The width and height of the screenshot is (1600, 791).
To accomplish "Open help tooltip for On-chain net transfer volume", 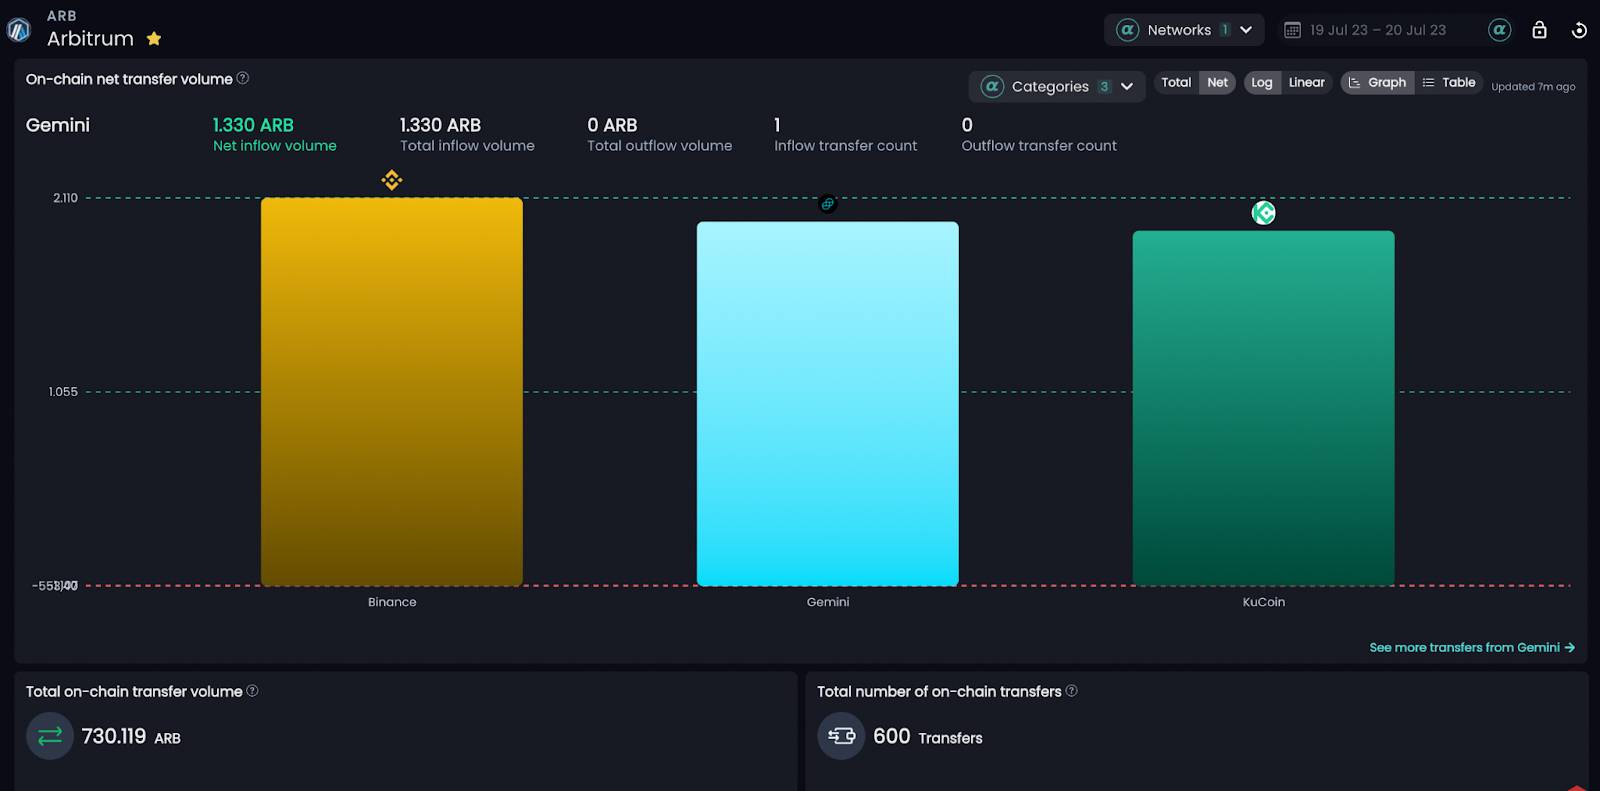I will tap(243, 78).
